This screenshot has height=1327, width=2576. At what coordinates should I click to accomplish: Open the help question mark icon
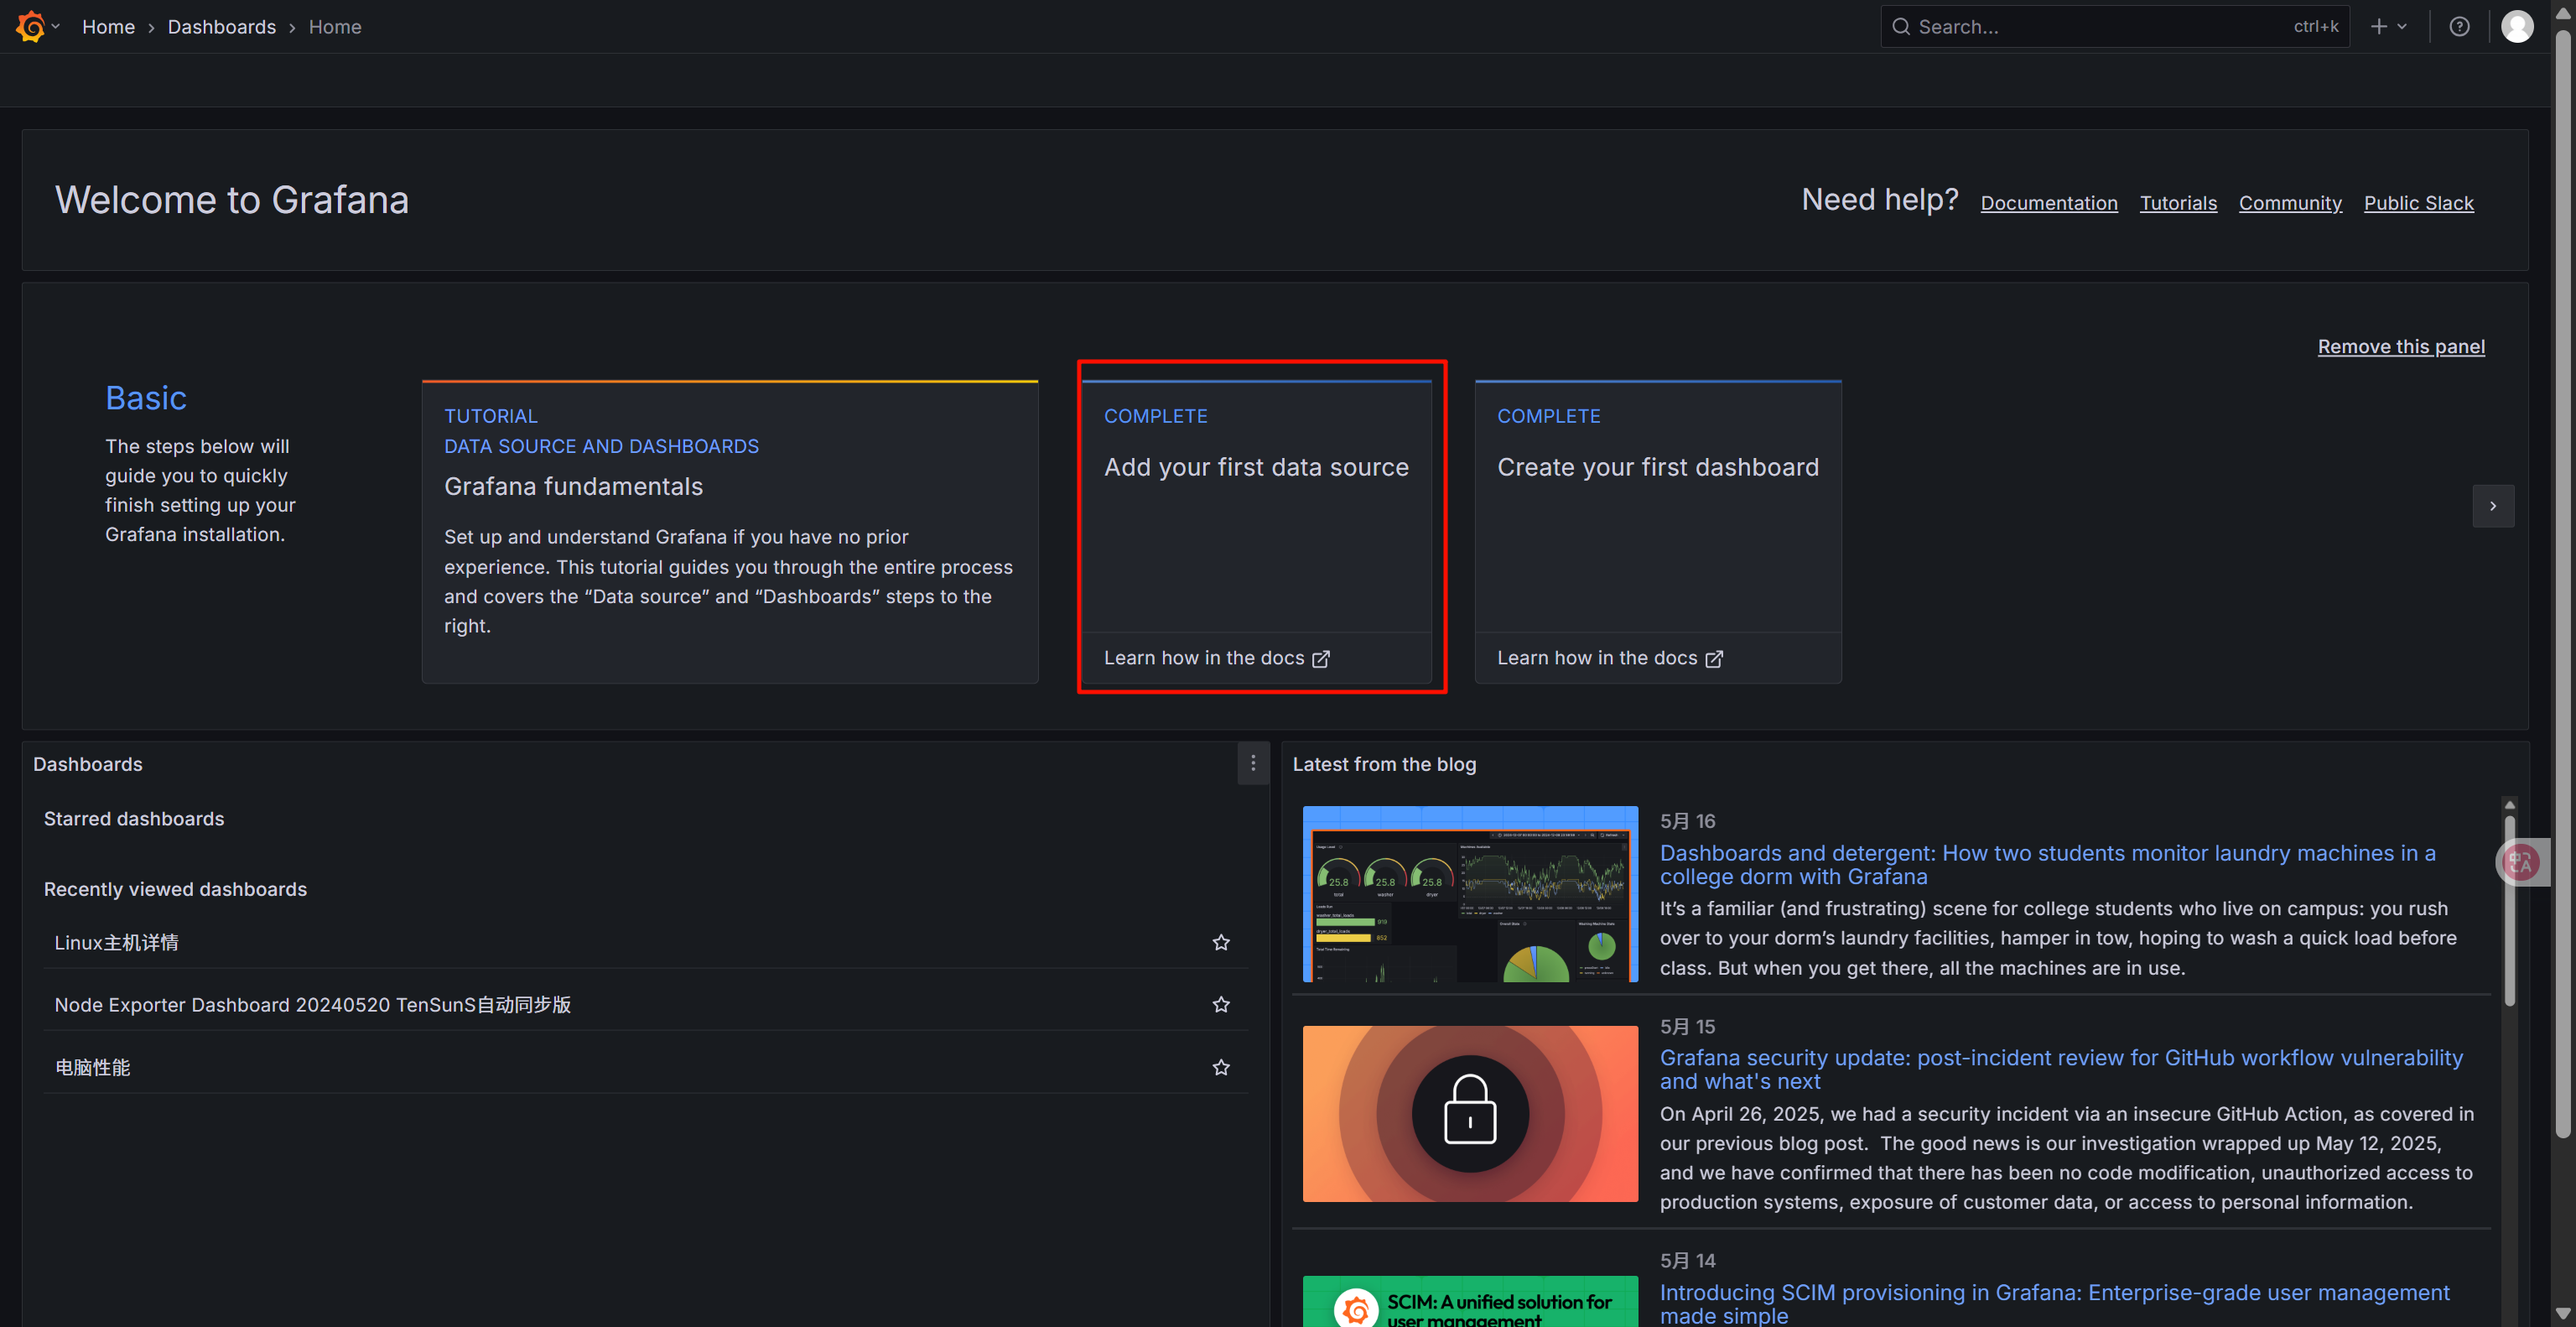2459,27
